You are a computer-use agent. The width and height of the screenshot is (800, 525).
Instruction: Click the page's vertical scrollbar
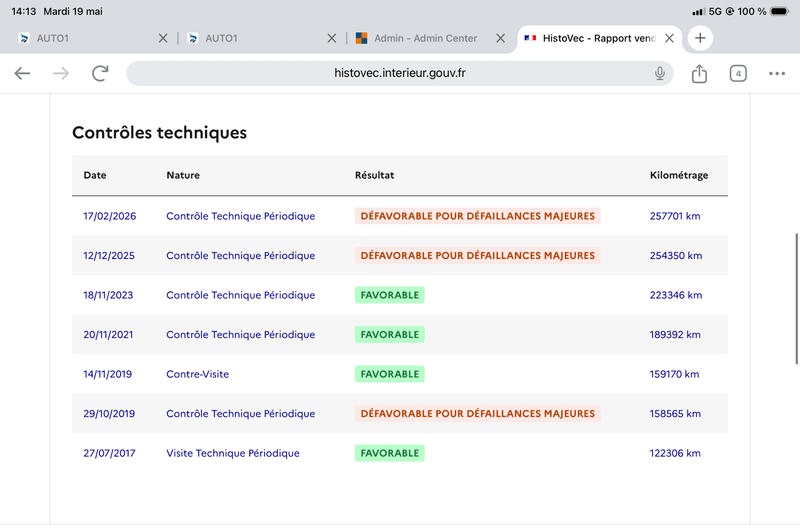(796, 298)
